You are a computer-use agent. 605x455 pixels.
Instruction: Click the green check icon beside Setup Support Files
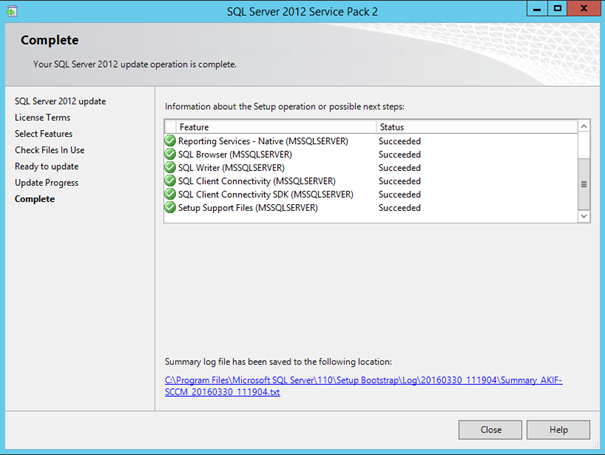(x=170, y=208)
